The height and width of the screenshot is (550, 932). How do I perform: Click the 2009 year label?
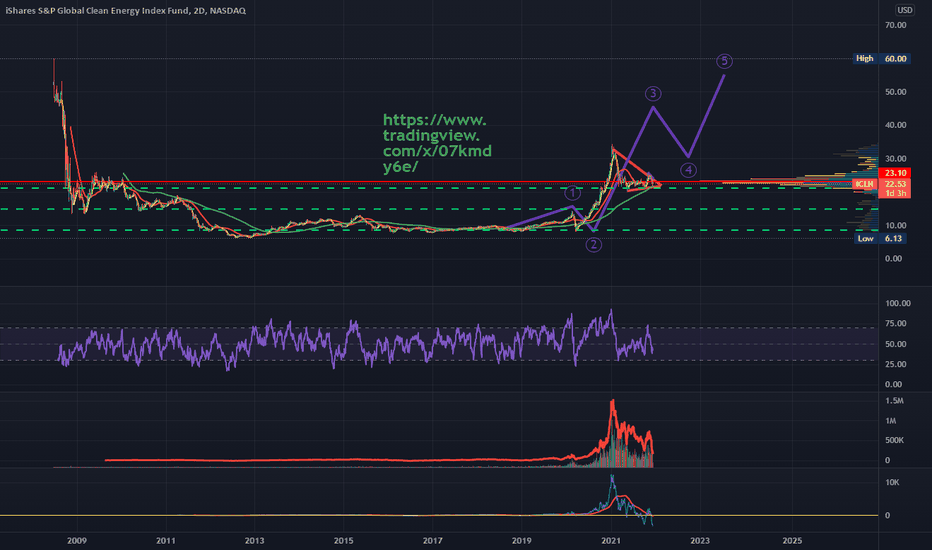pyautogui.click(x=77, y=540)
